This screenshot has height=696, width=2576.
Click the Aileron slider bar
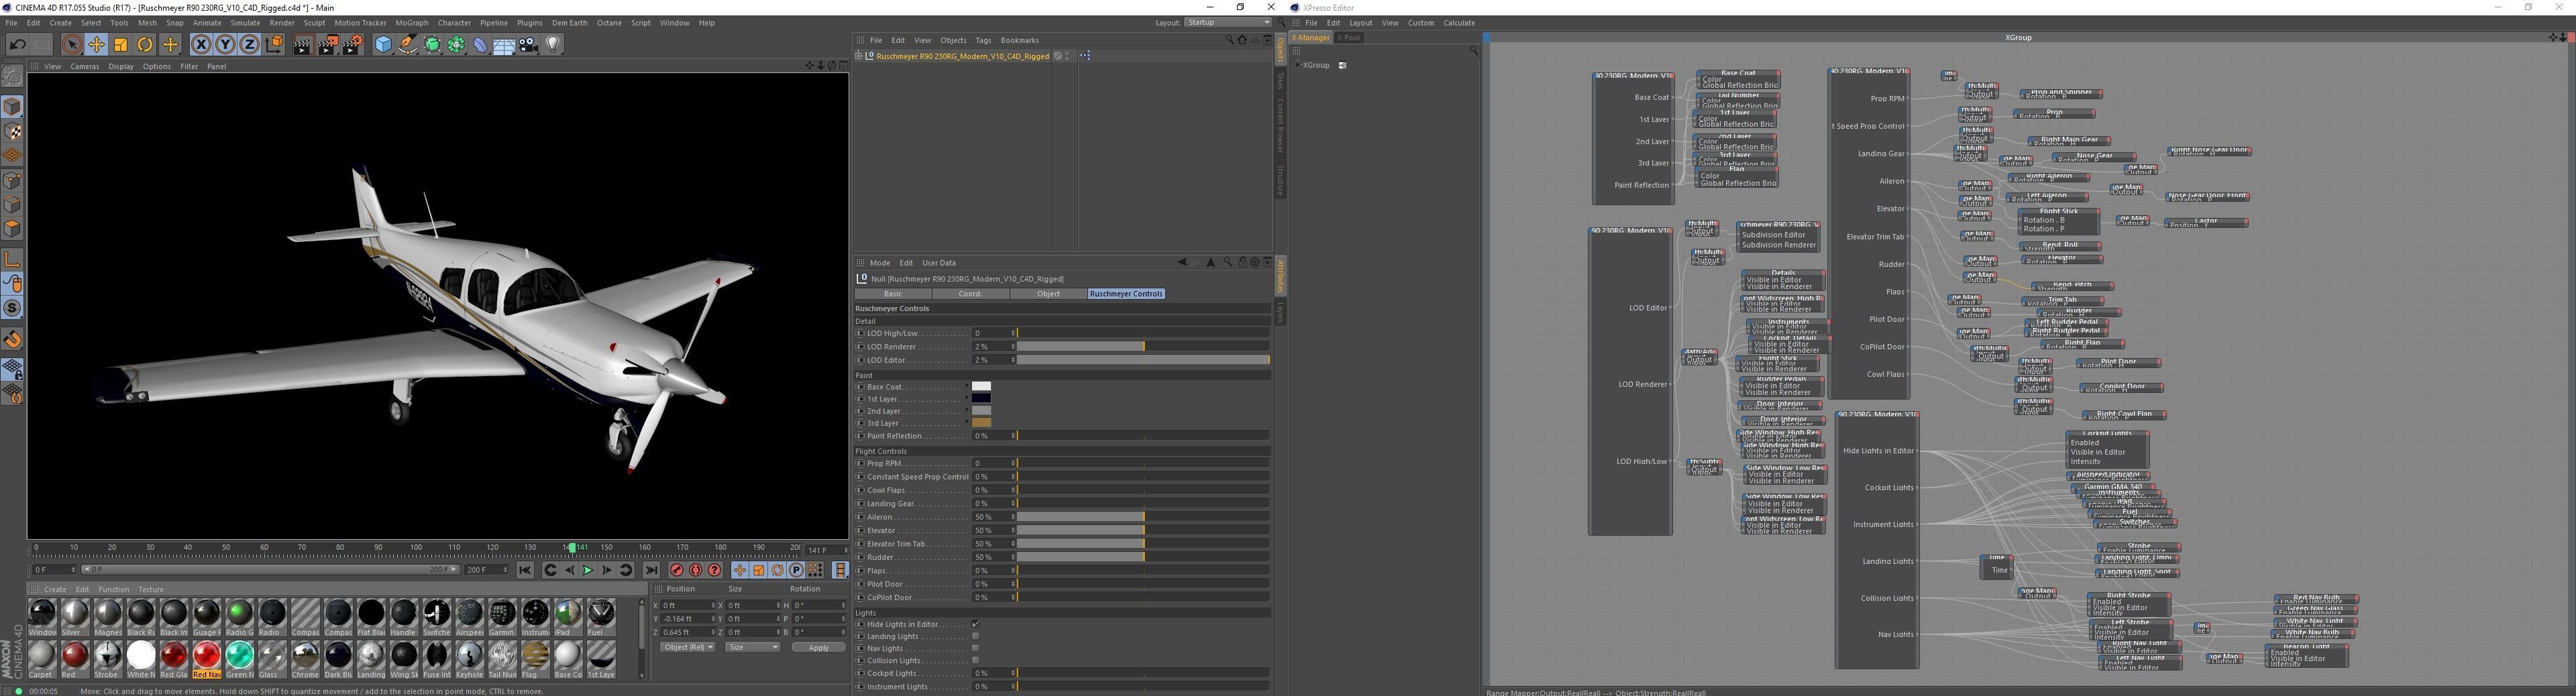click(1143, 517)
